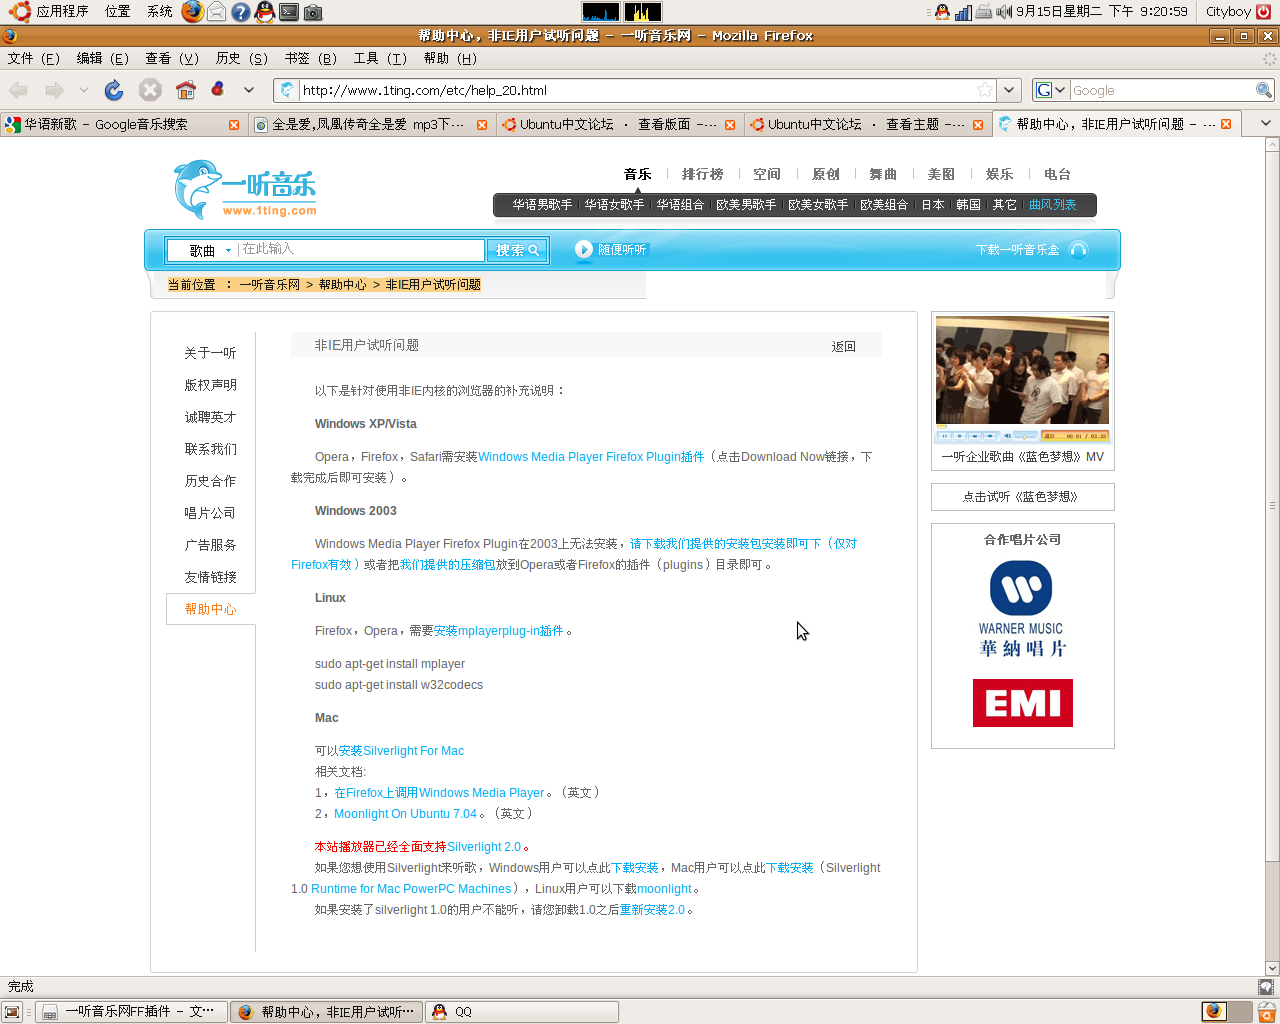This screenshot has height=1024, width=1280.
Task: Open screenshot camera icon in top panel
Action: click(313, 12)
